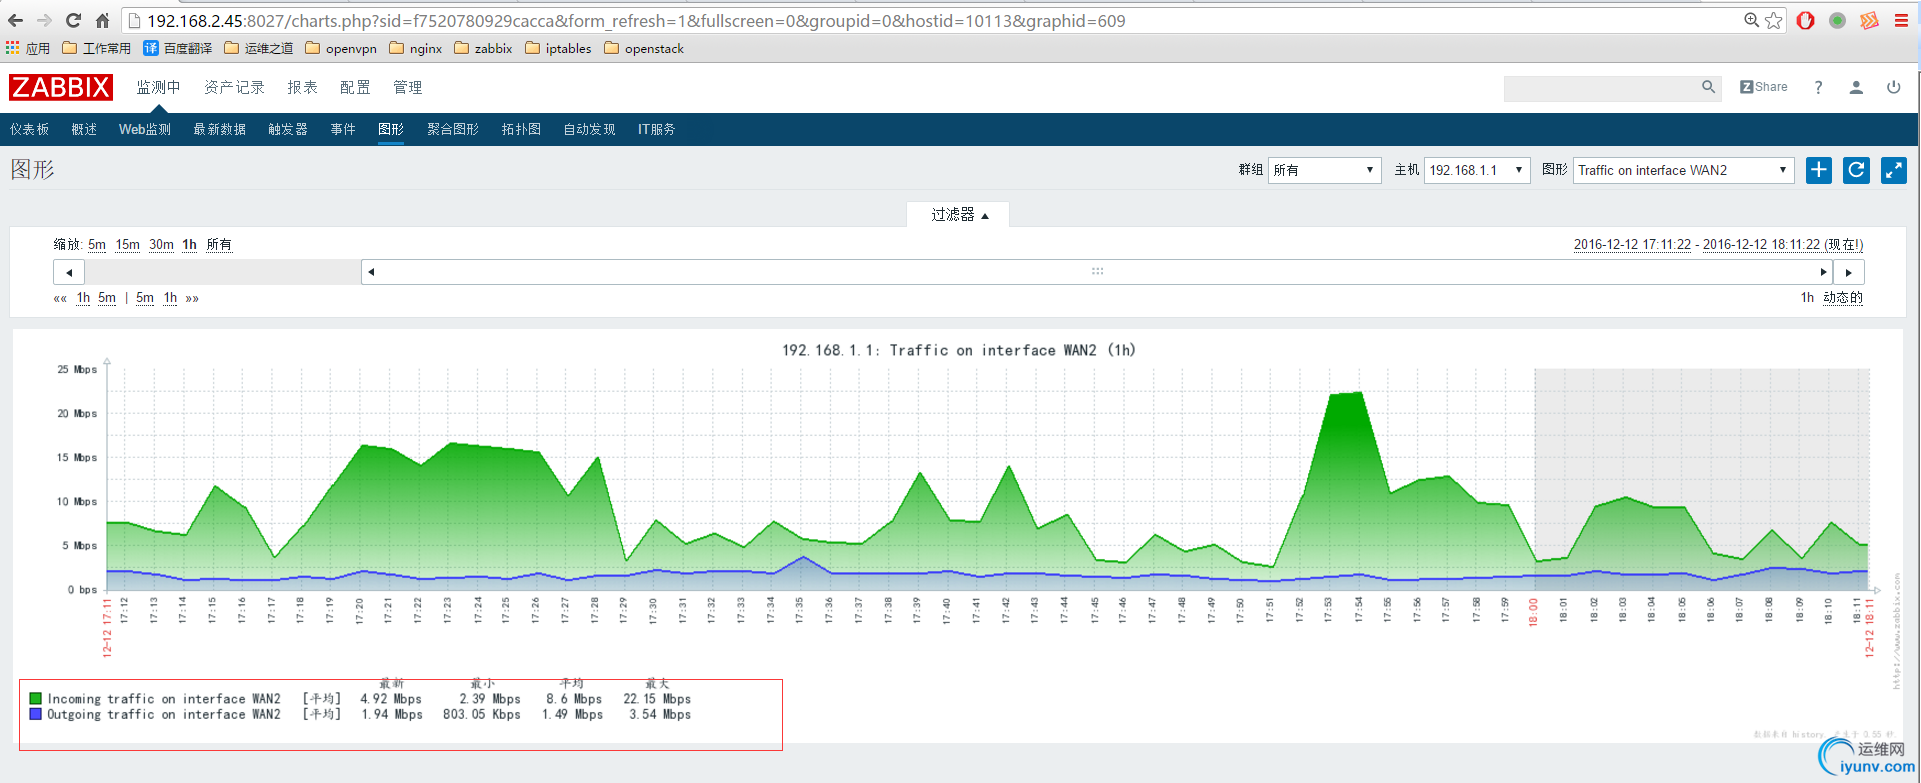Click the browser back arrow

(x=15, y=20)
